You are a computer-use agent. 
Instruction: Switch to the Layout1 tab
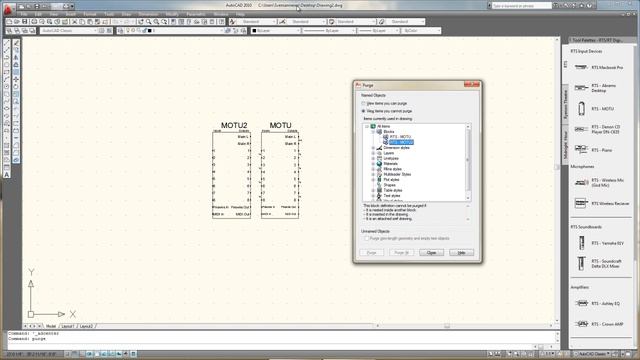[x=68, y=326]
